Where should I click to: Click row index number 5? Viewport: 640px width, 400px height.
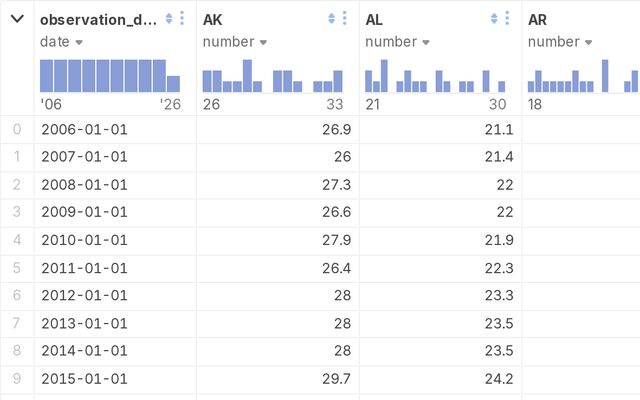click(x=16, y=269)
